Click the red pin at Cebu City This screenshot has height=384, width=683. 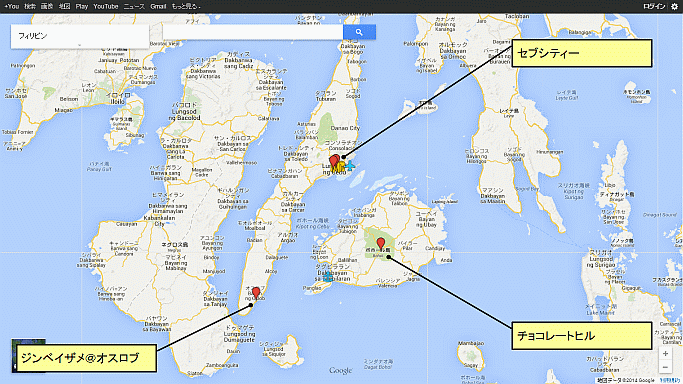tap(334, 161)
